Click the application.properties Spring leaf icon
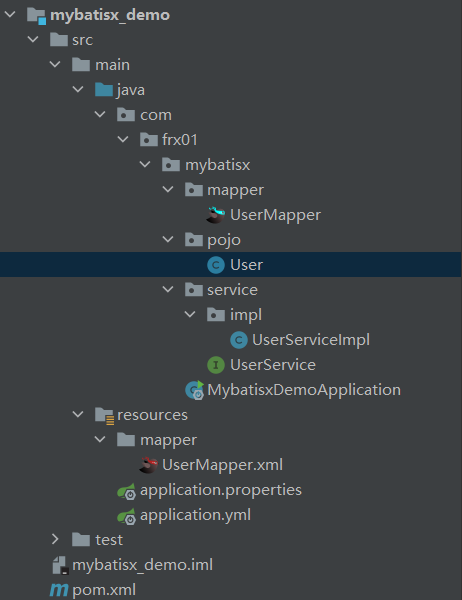 point(126,490)
